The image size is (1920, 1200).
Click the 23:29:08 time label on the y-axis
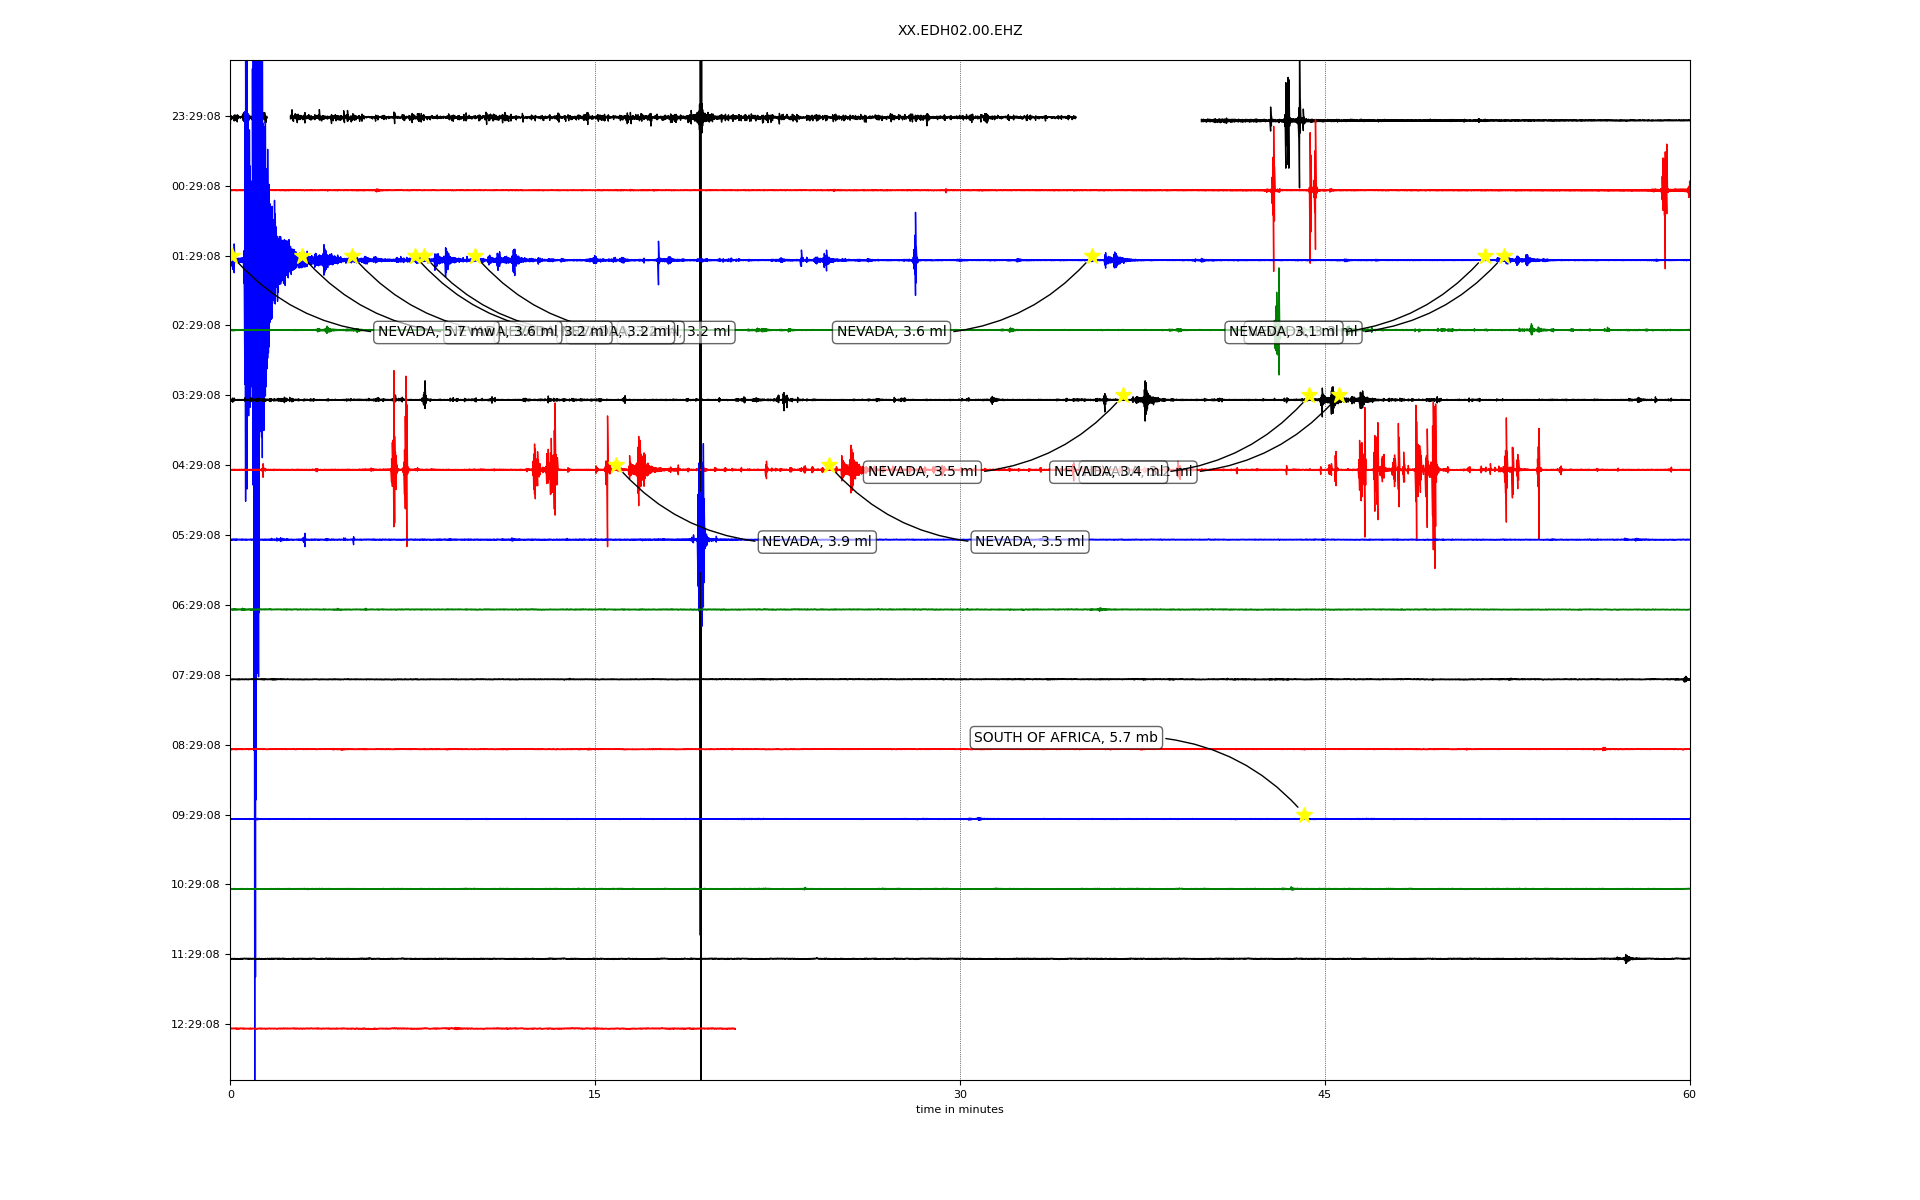[x=196, y=117]
